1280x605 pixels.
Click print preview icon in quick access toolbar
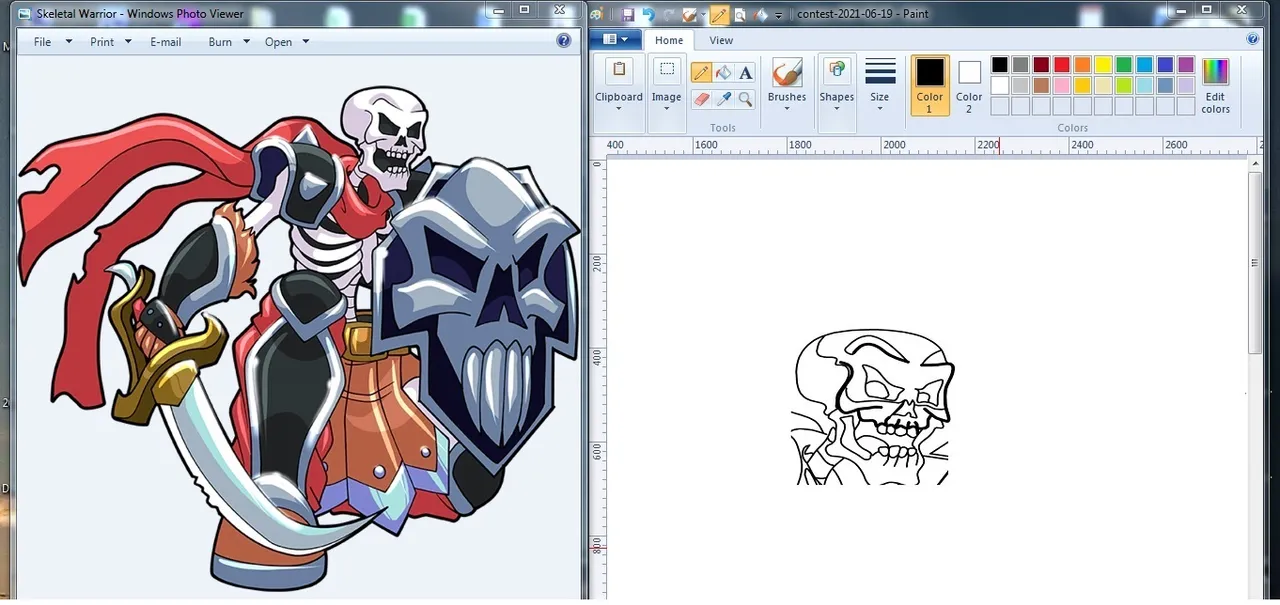click(x=741, y=15)
